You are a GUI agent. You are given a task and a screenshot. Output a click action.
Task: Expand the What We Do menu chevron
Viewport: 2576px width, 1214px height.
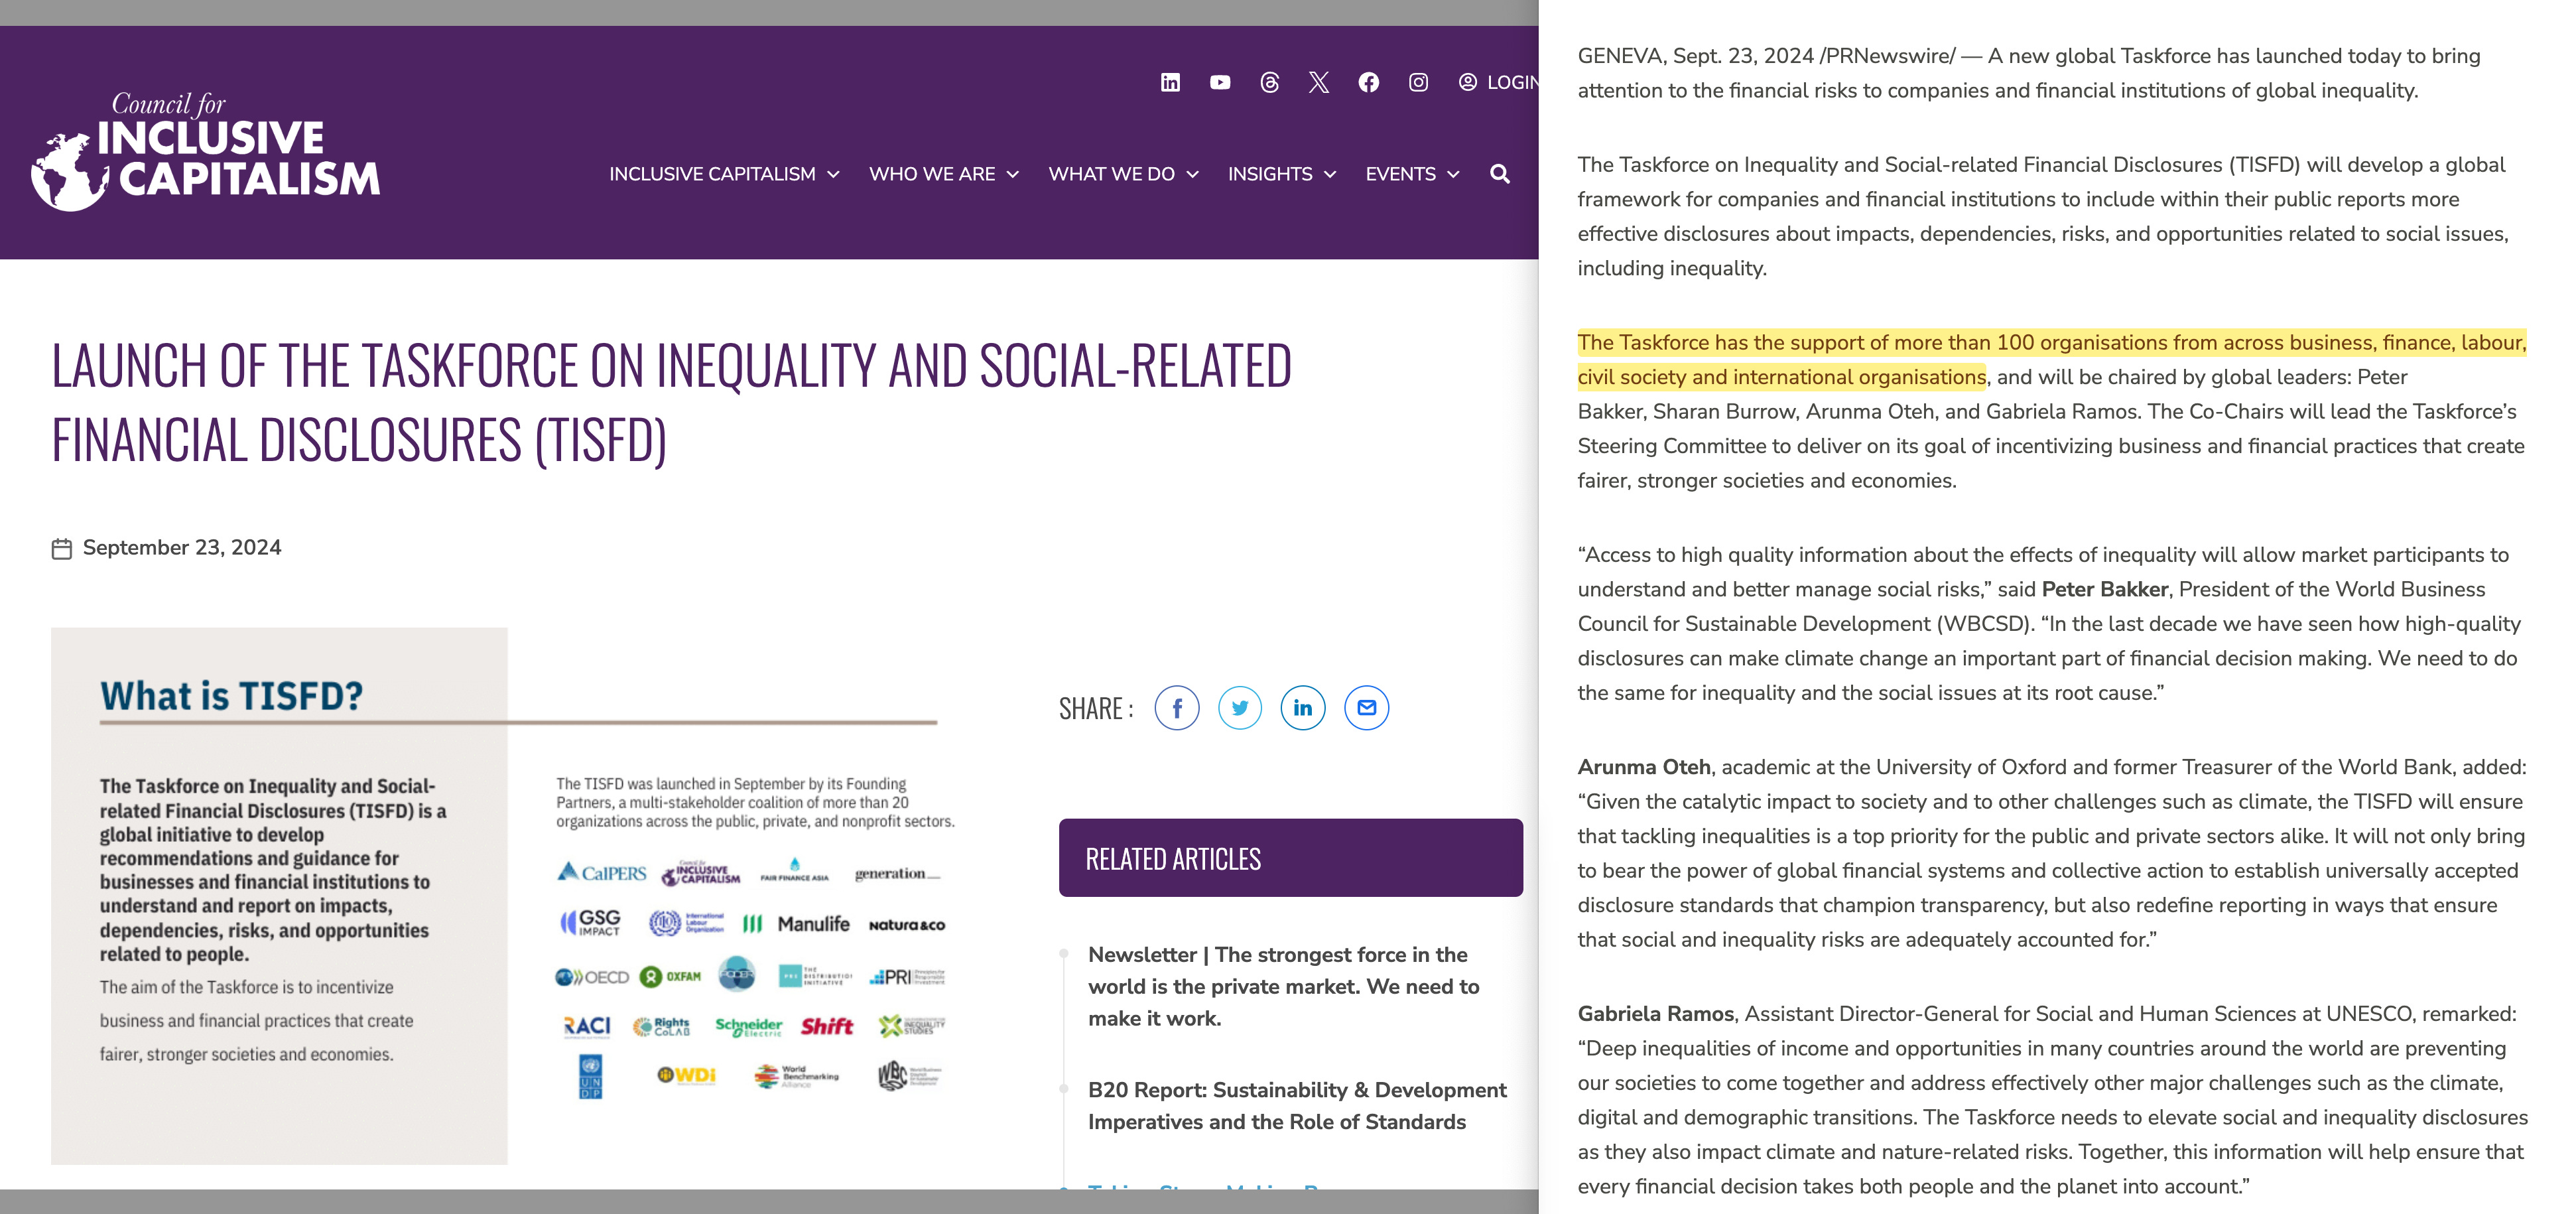(1192, 174)
